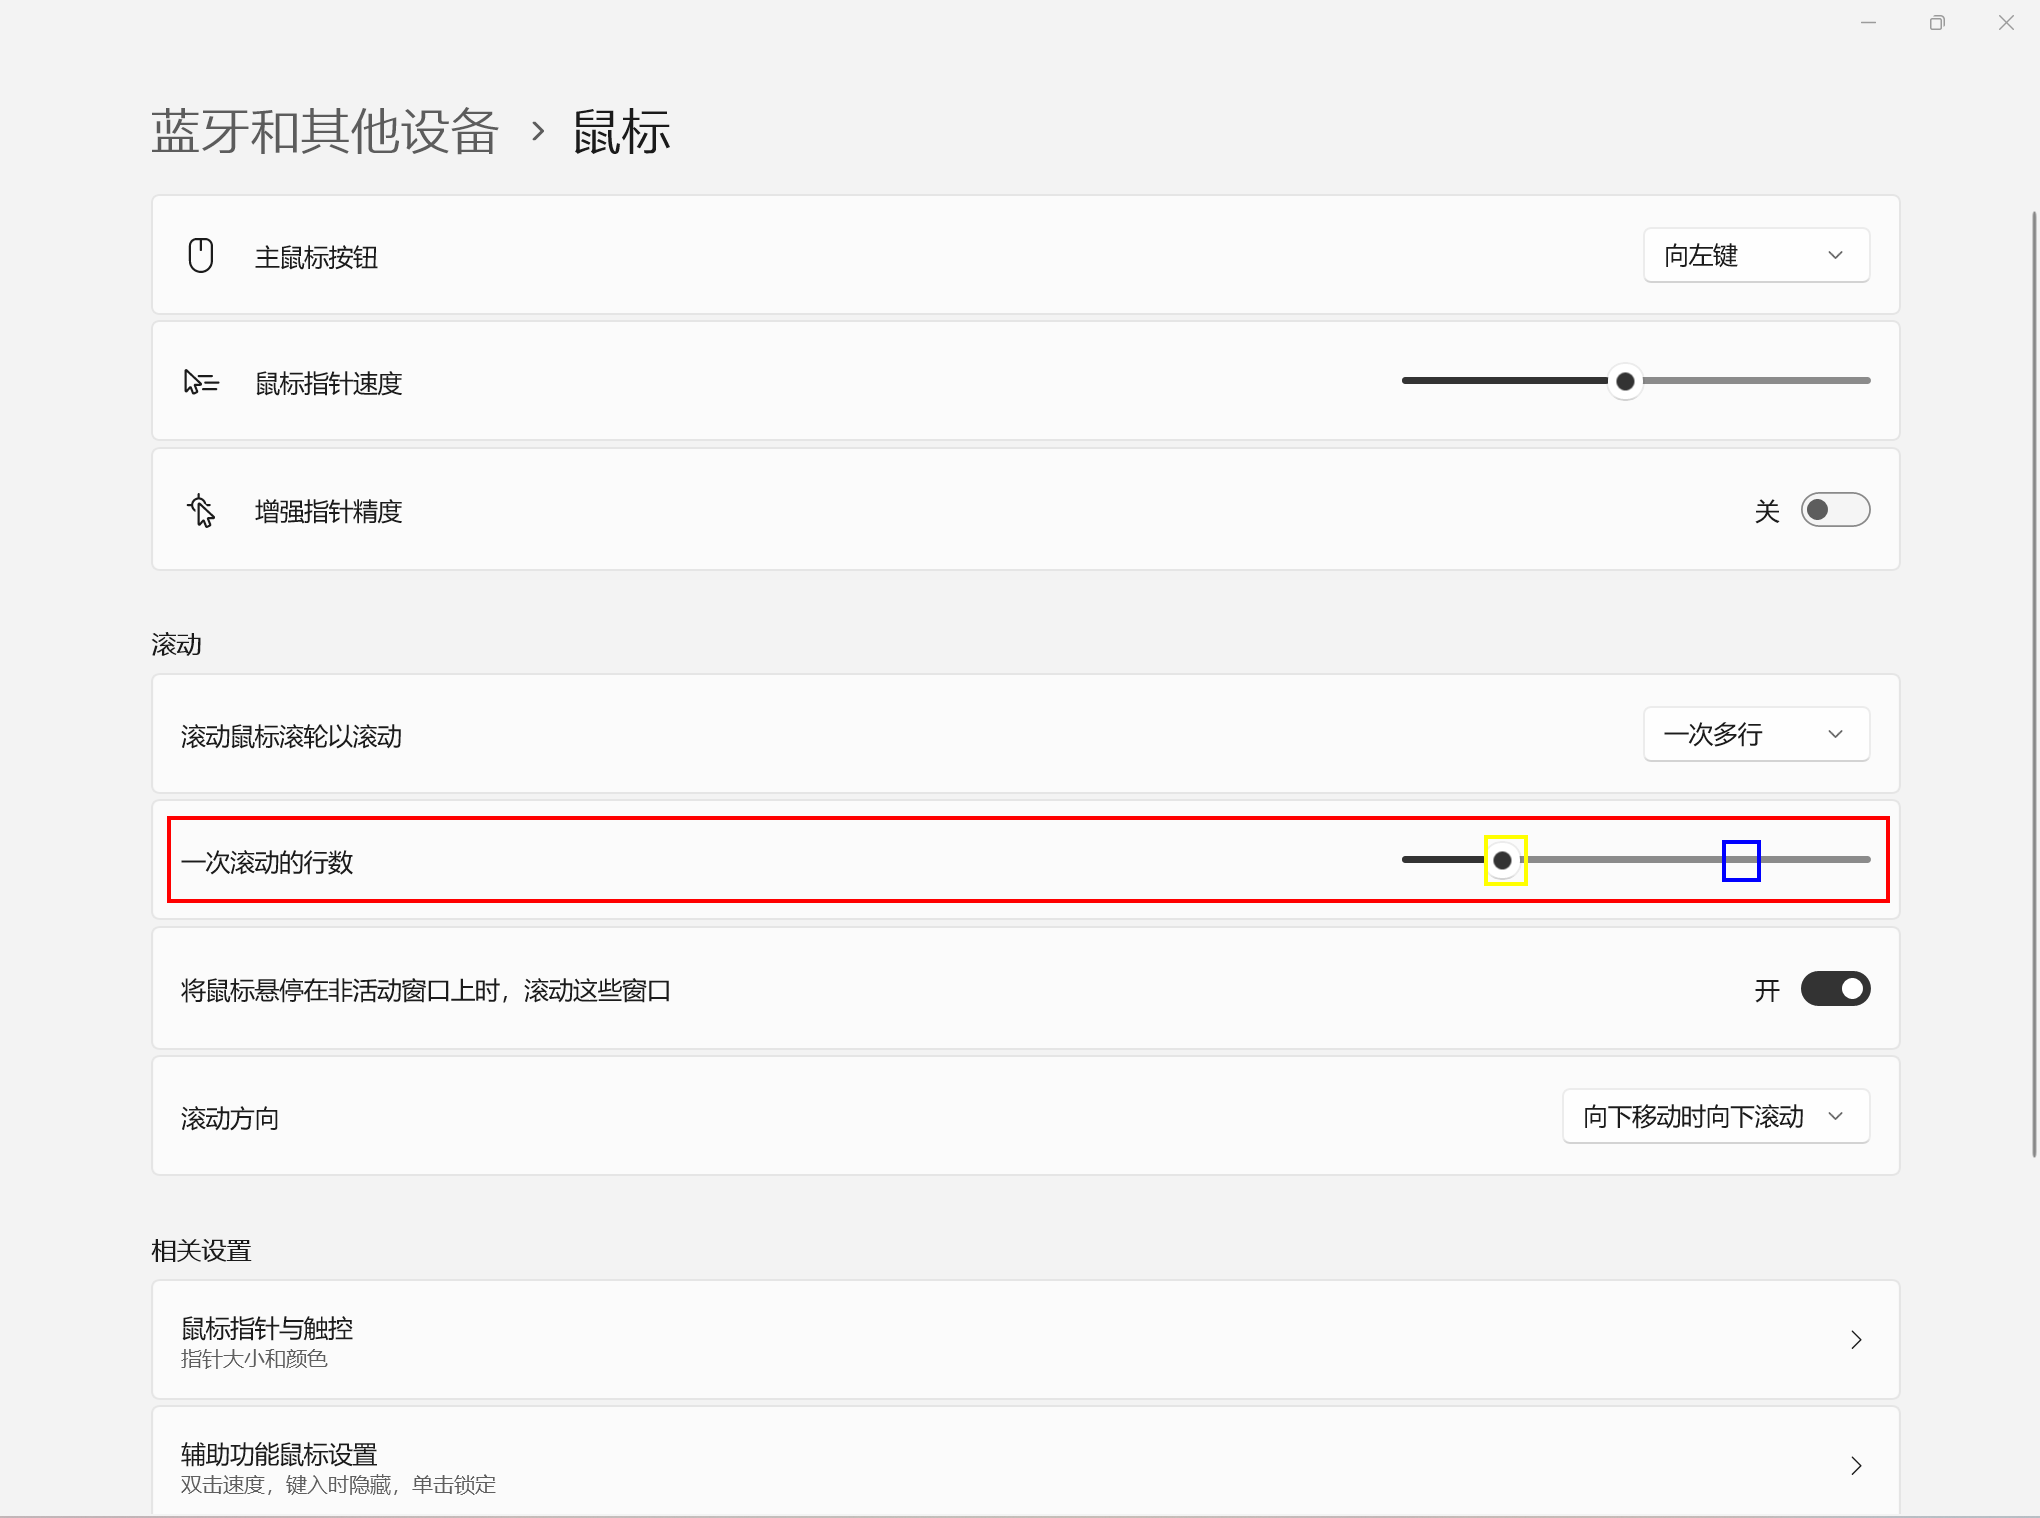The image size is (2040, 1518).
Task: Open the 向左键 primary button dropdown
Action: point(1756,255)
